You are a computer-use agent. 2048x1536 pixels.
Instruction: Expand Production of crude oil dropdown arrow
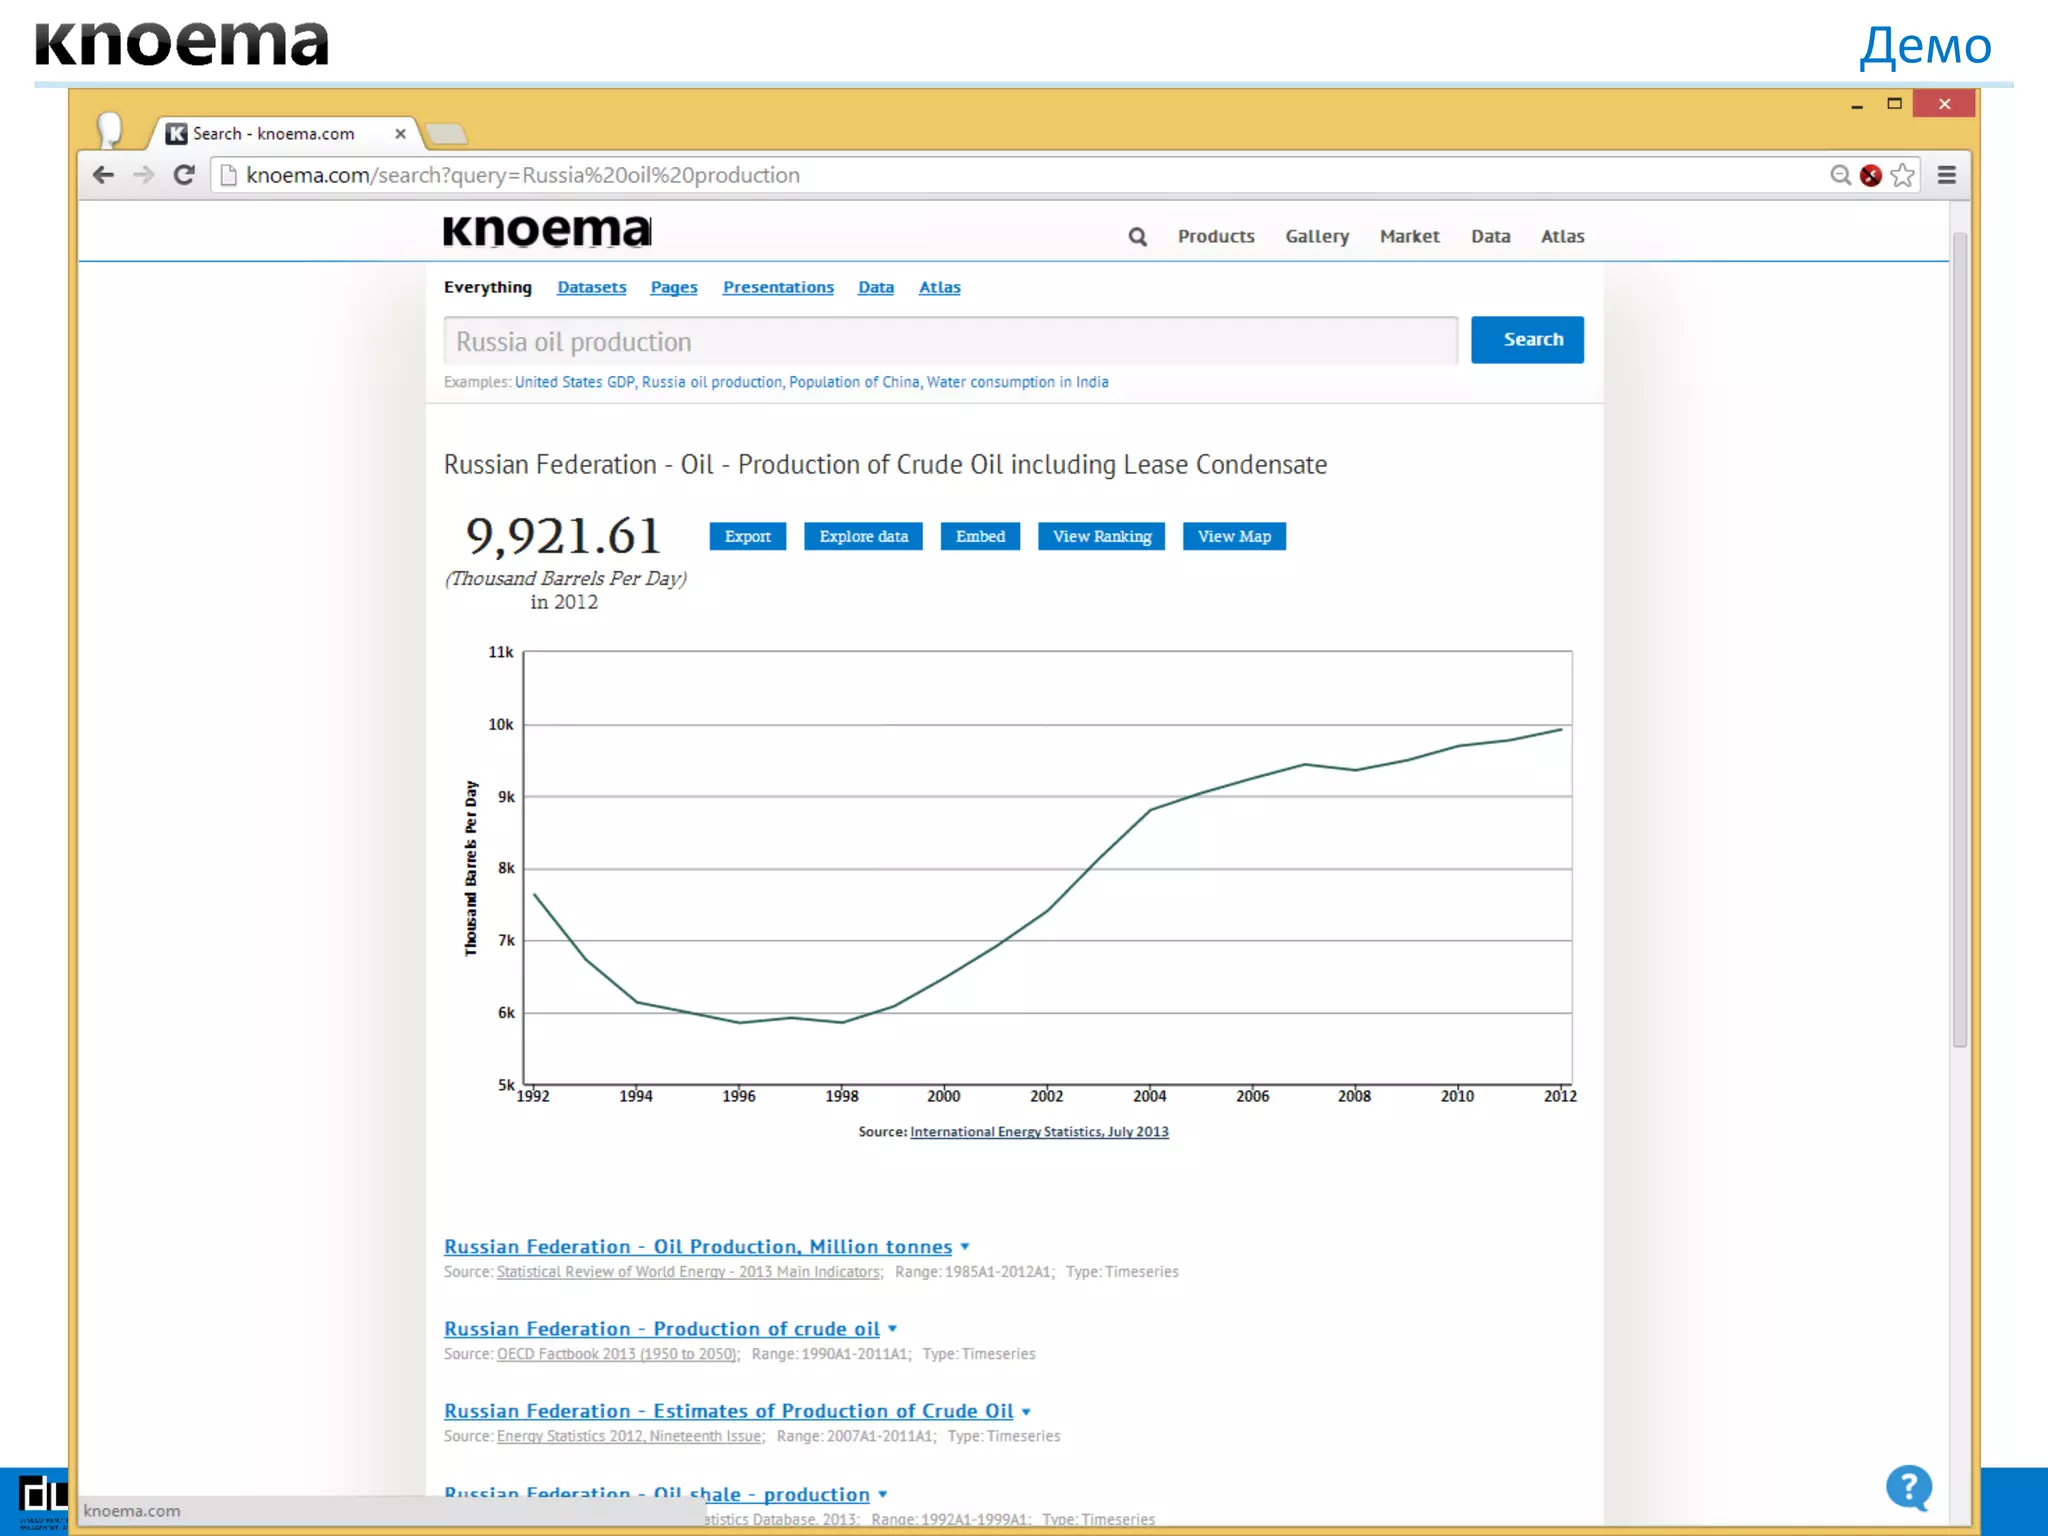coord(893,1329)
